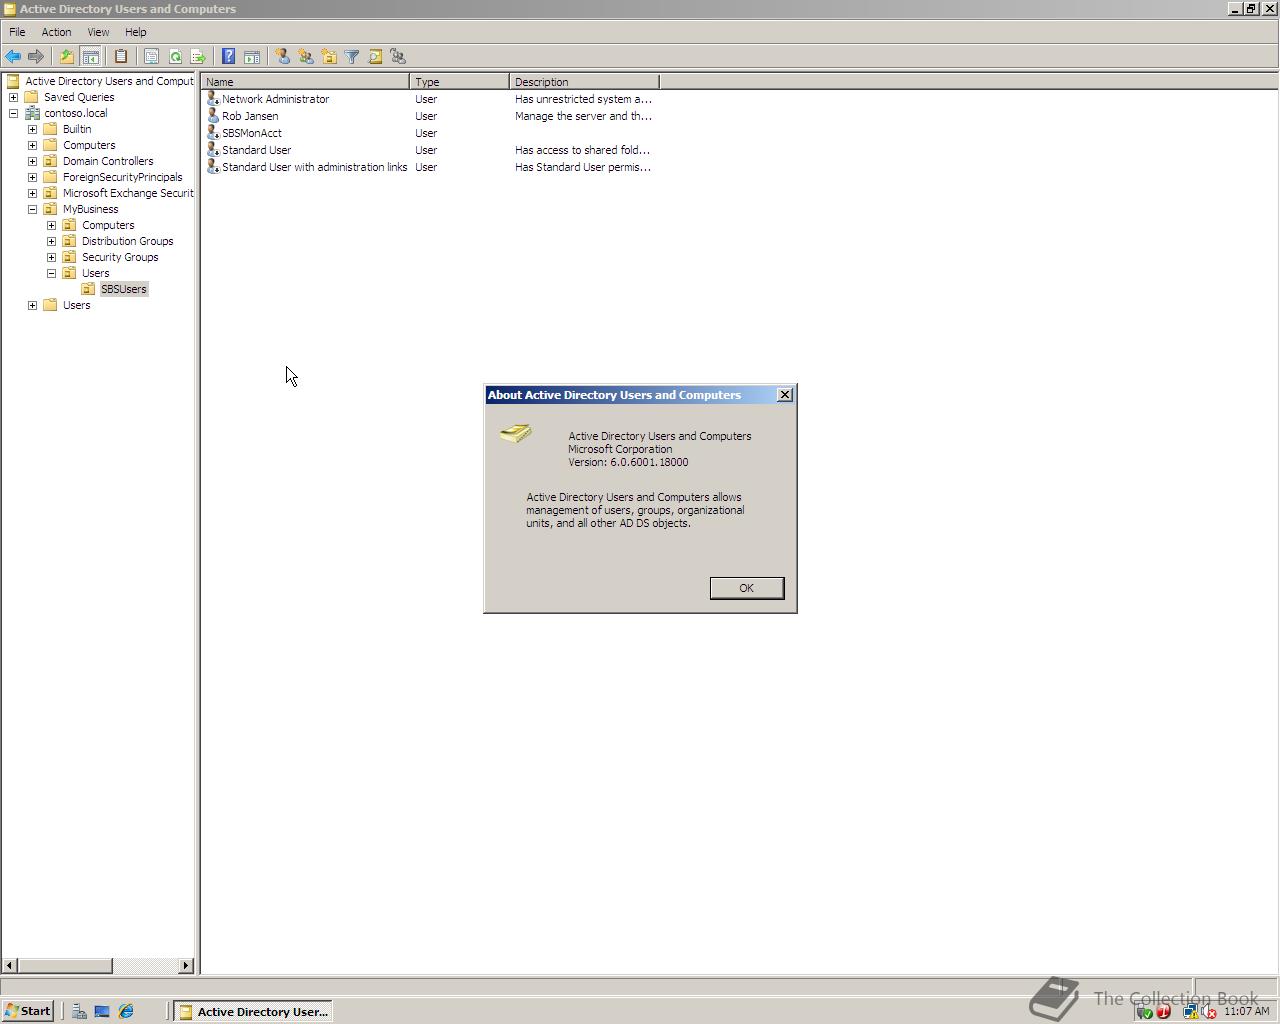
Task: Open Help with the blue question-mark icon
Action: 229,57
